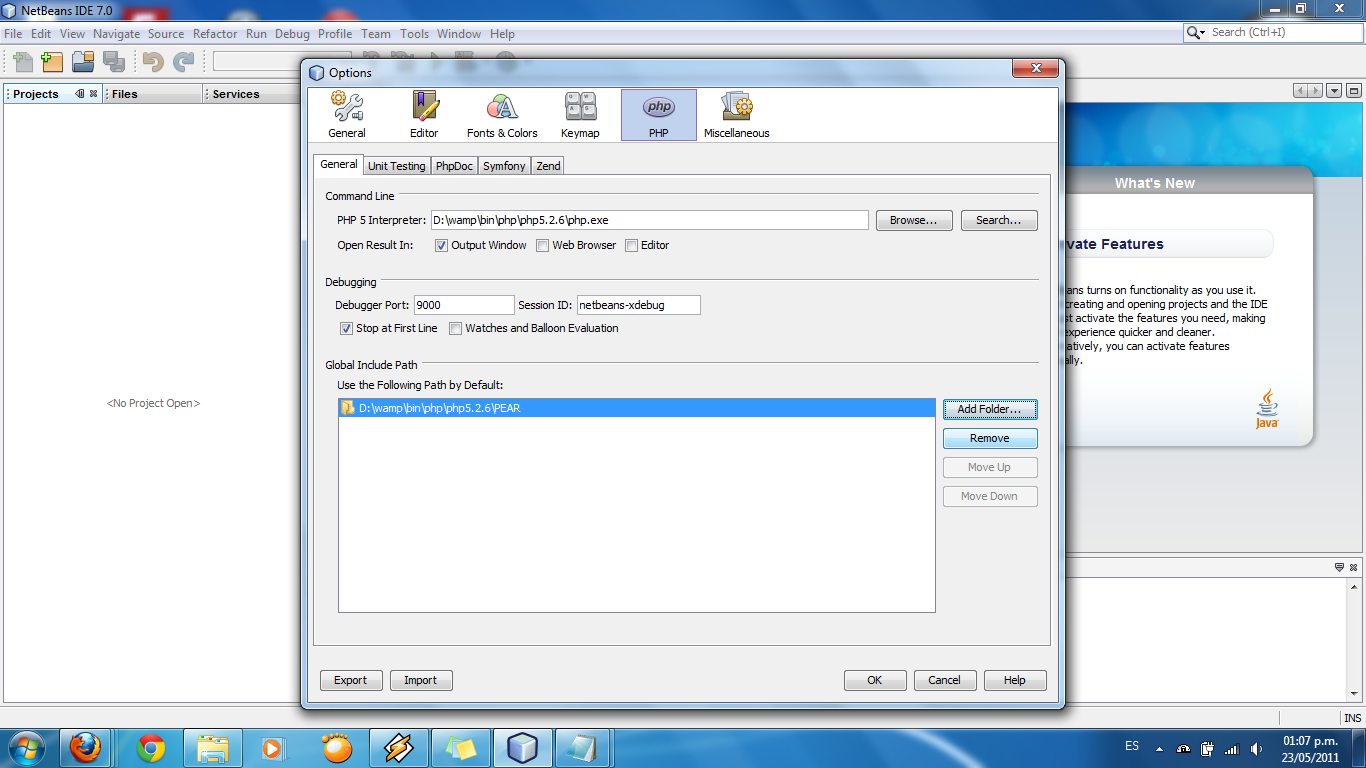Disable the Output Window result option
Screen dimensions: 1366x768
(441, 245)
